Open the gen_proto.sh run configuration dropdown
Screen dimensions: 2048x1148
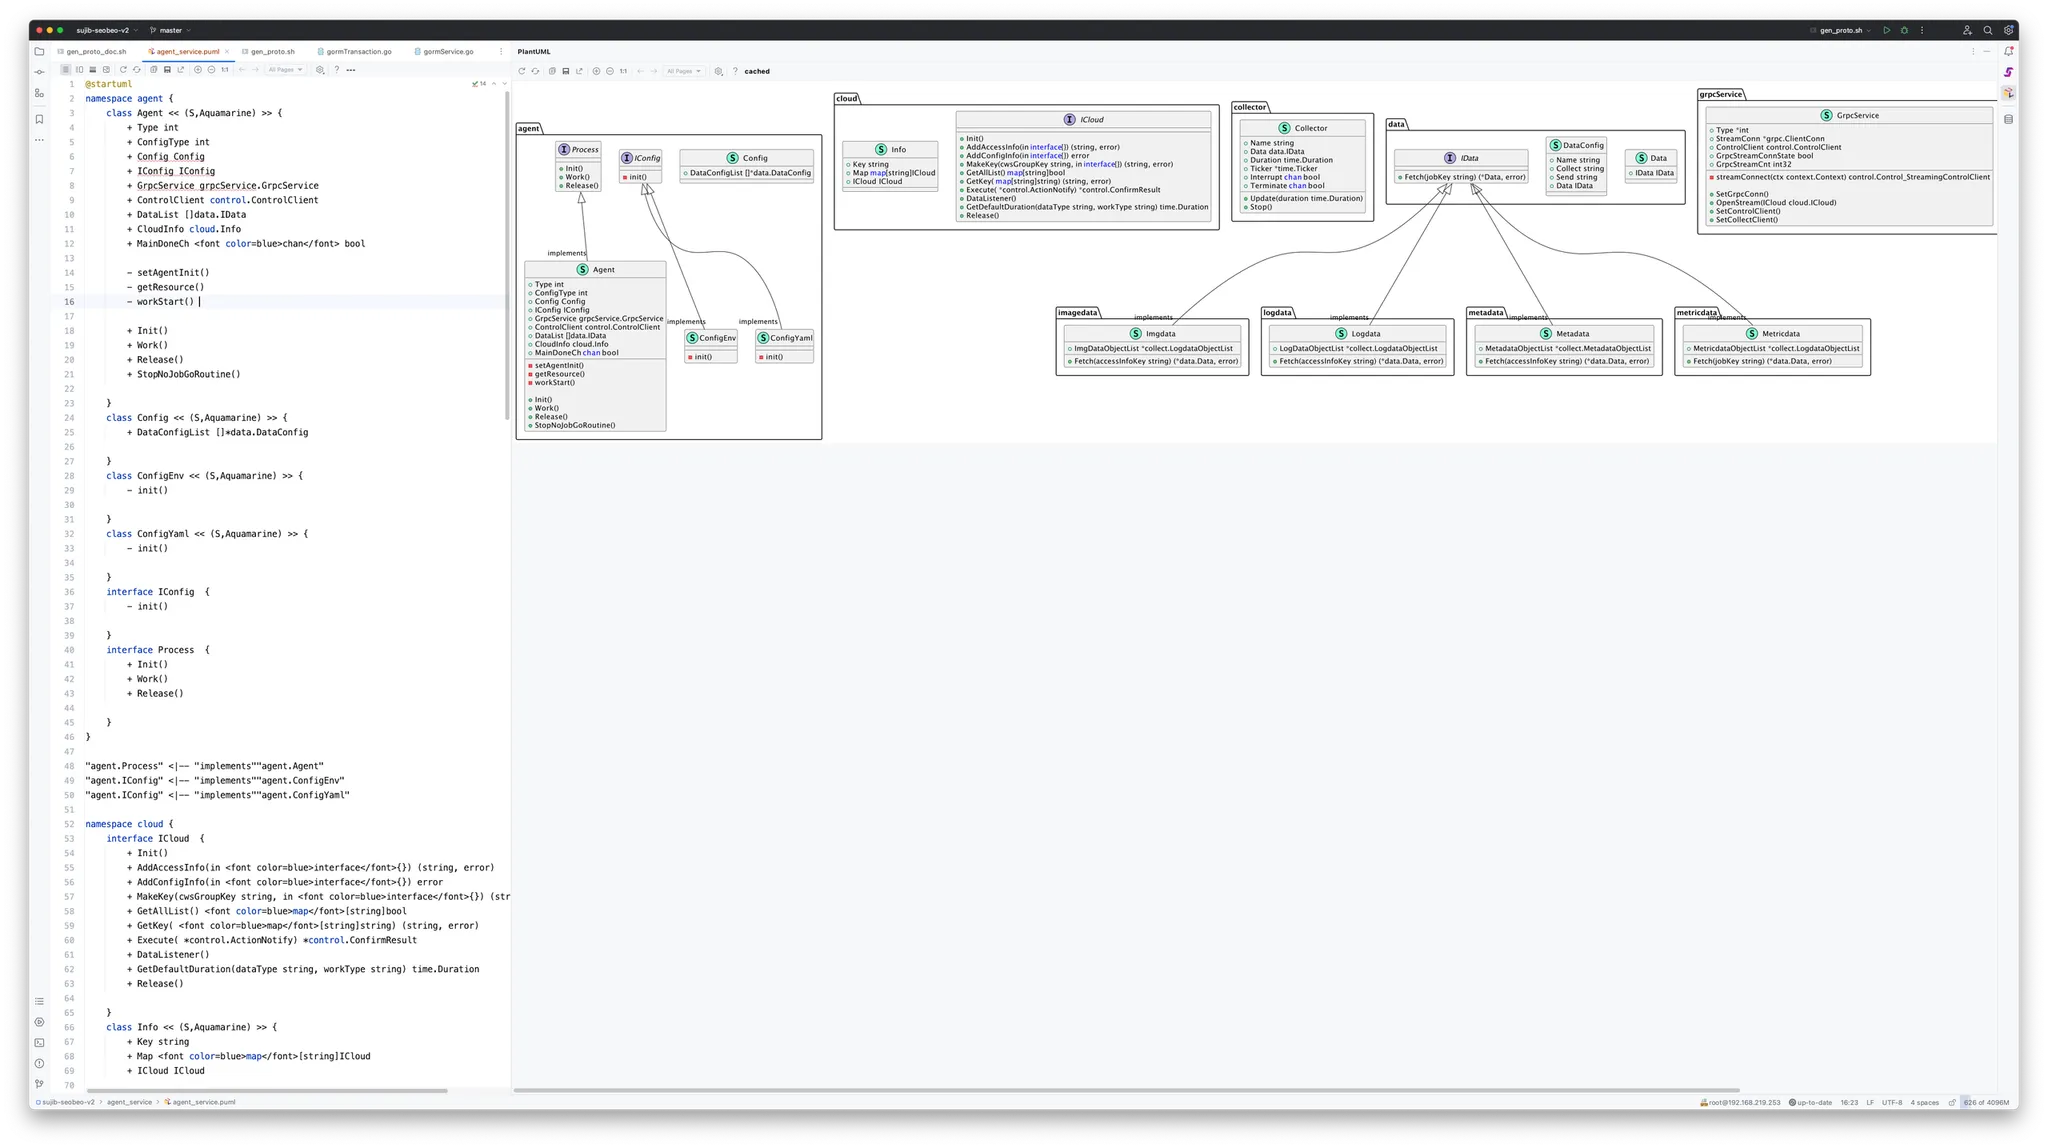point(1841,30)
